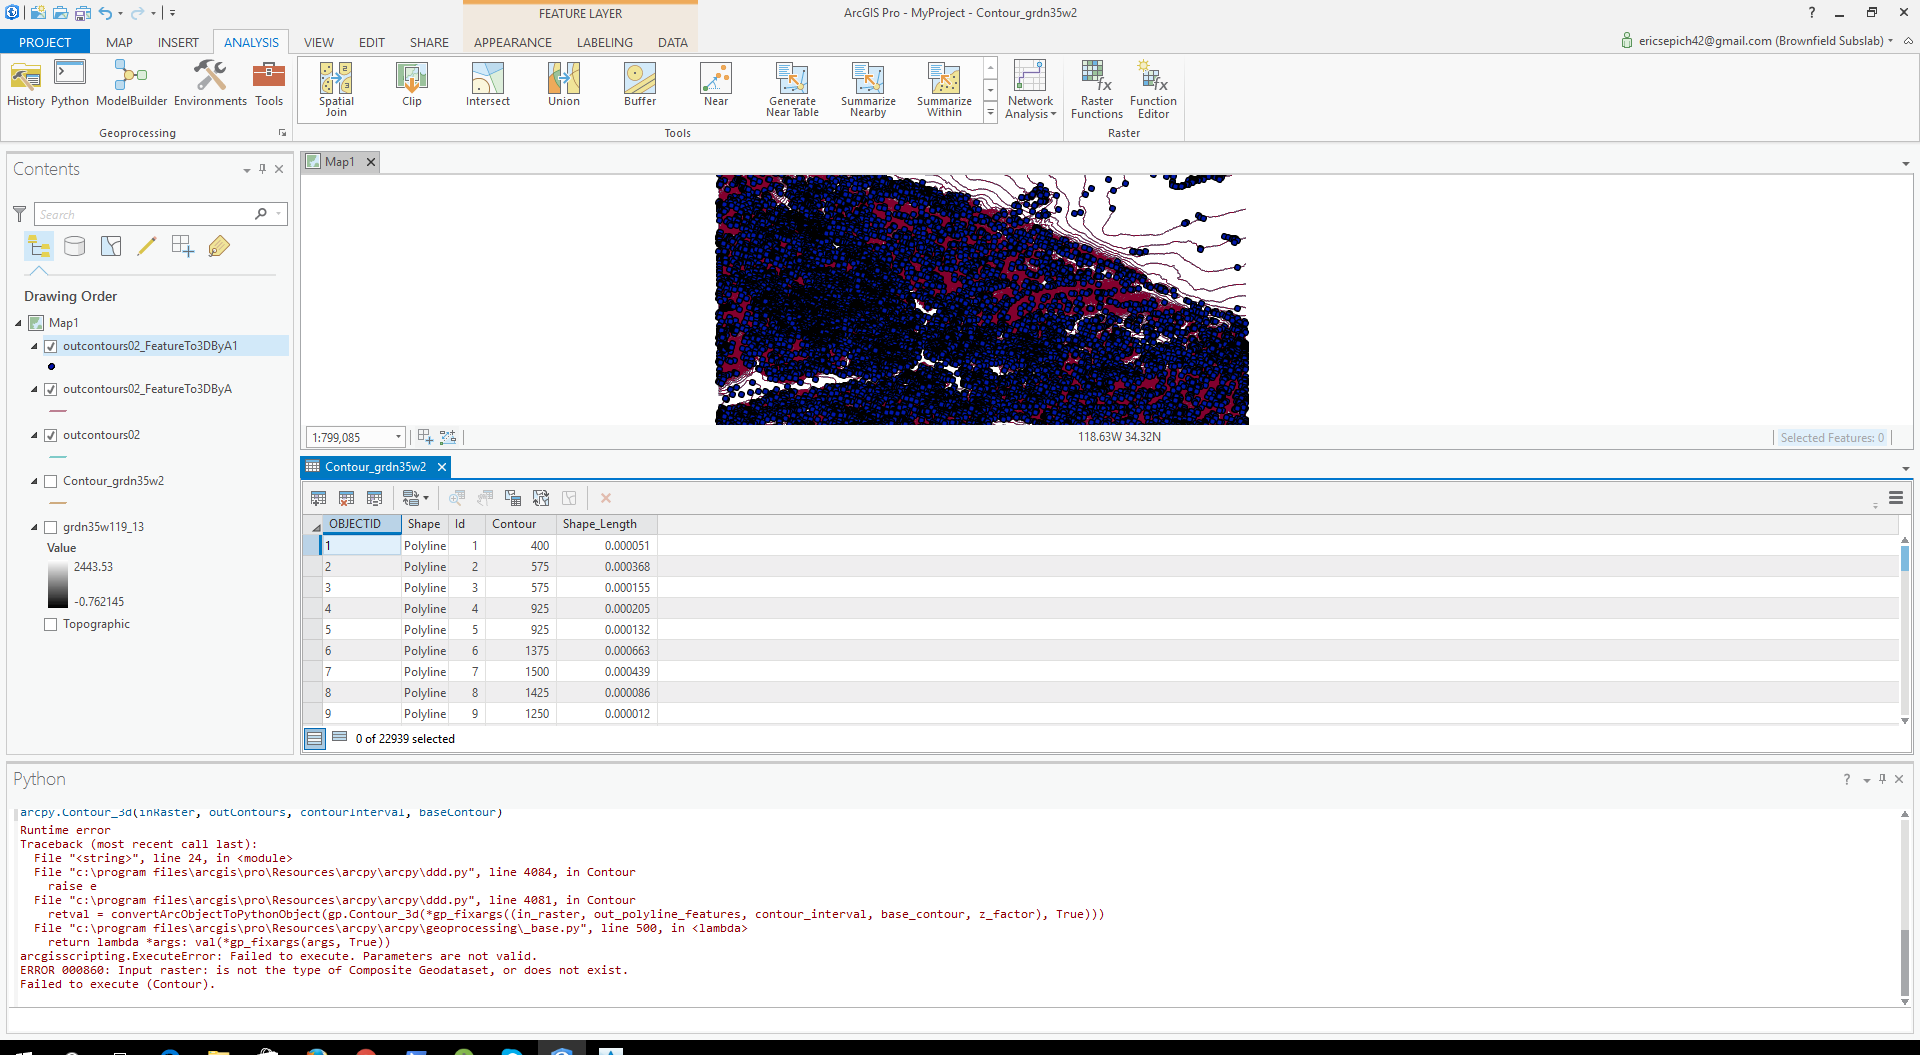Select the Clip analysis tool
Viewport: 1920px width, 1055px height.
[x=412, y=84]
